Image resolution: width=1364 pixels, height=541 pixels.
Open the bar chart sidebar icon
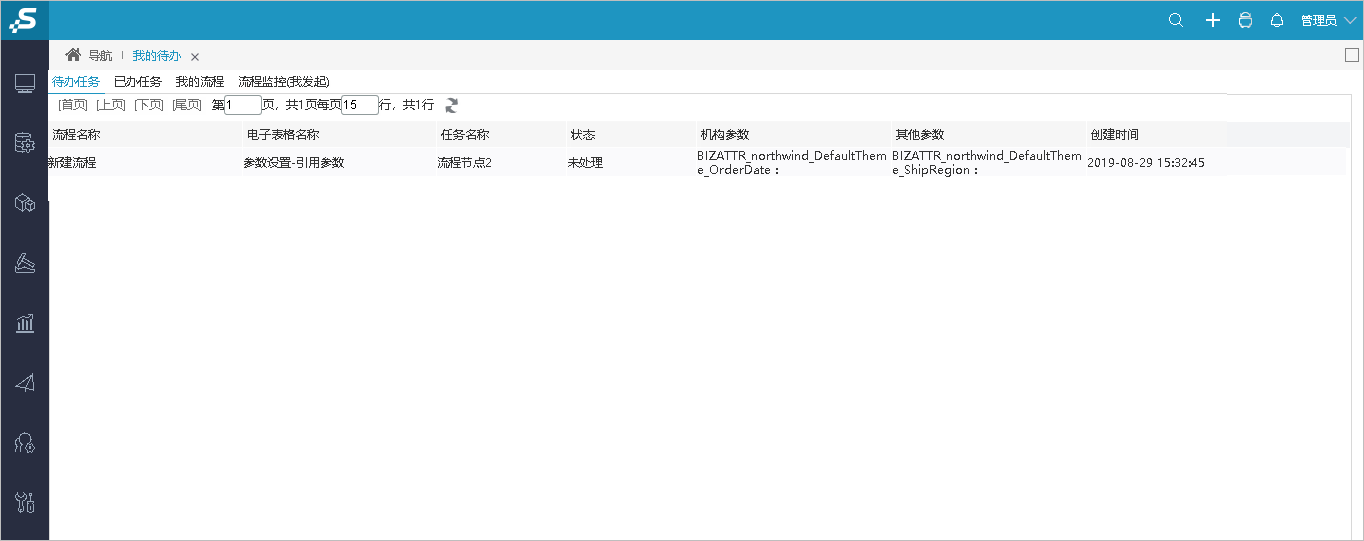point(25,323)
